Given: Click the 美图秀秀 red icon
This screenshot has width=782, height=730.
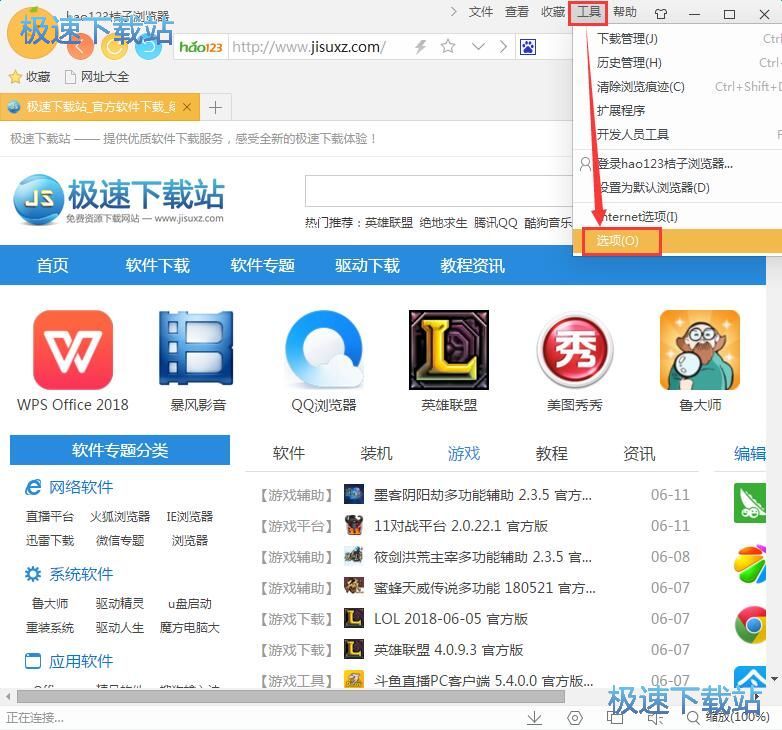Looking at the screenshot, I should click(575, 350).
